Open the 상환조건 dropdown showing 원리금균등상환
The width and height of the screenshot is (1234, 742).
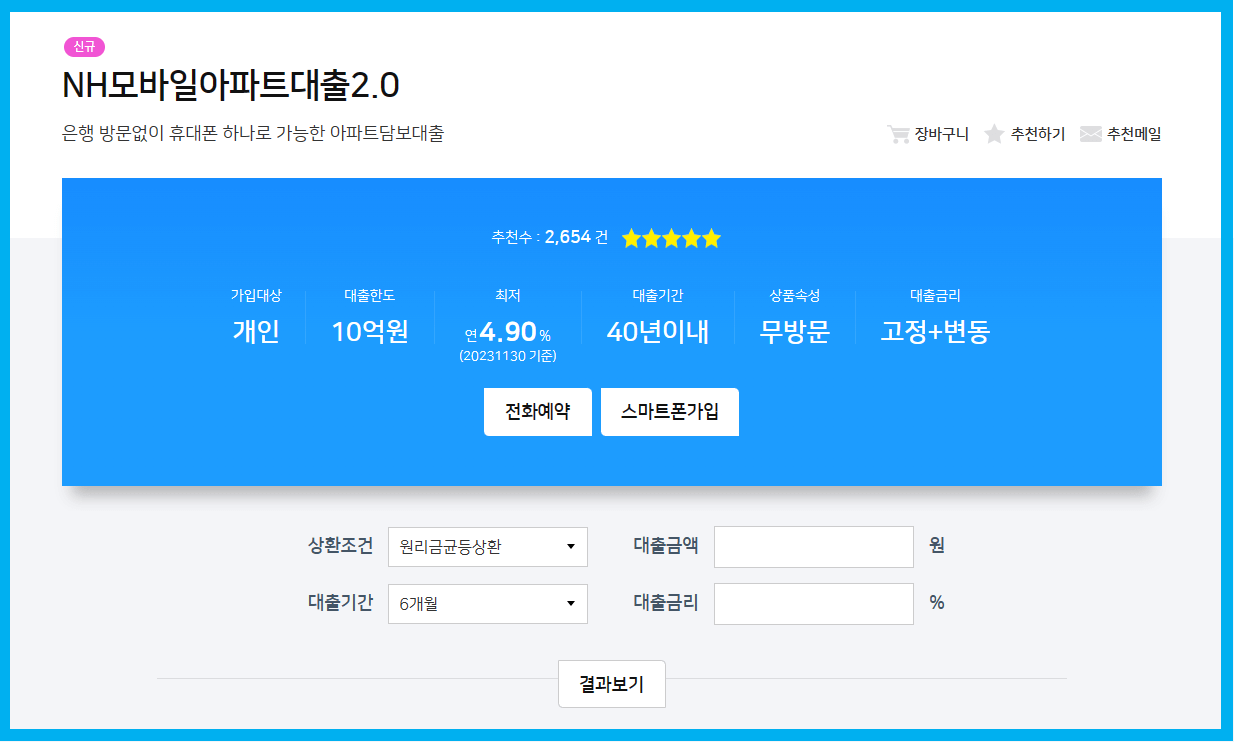pos(488,547)
